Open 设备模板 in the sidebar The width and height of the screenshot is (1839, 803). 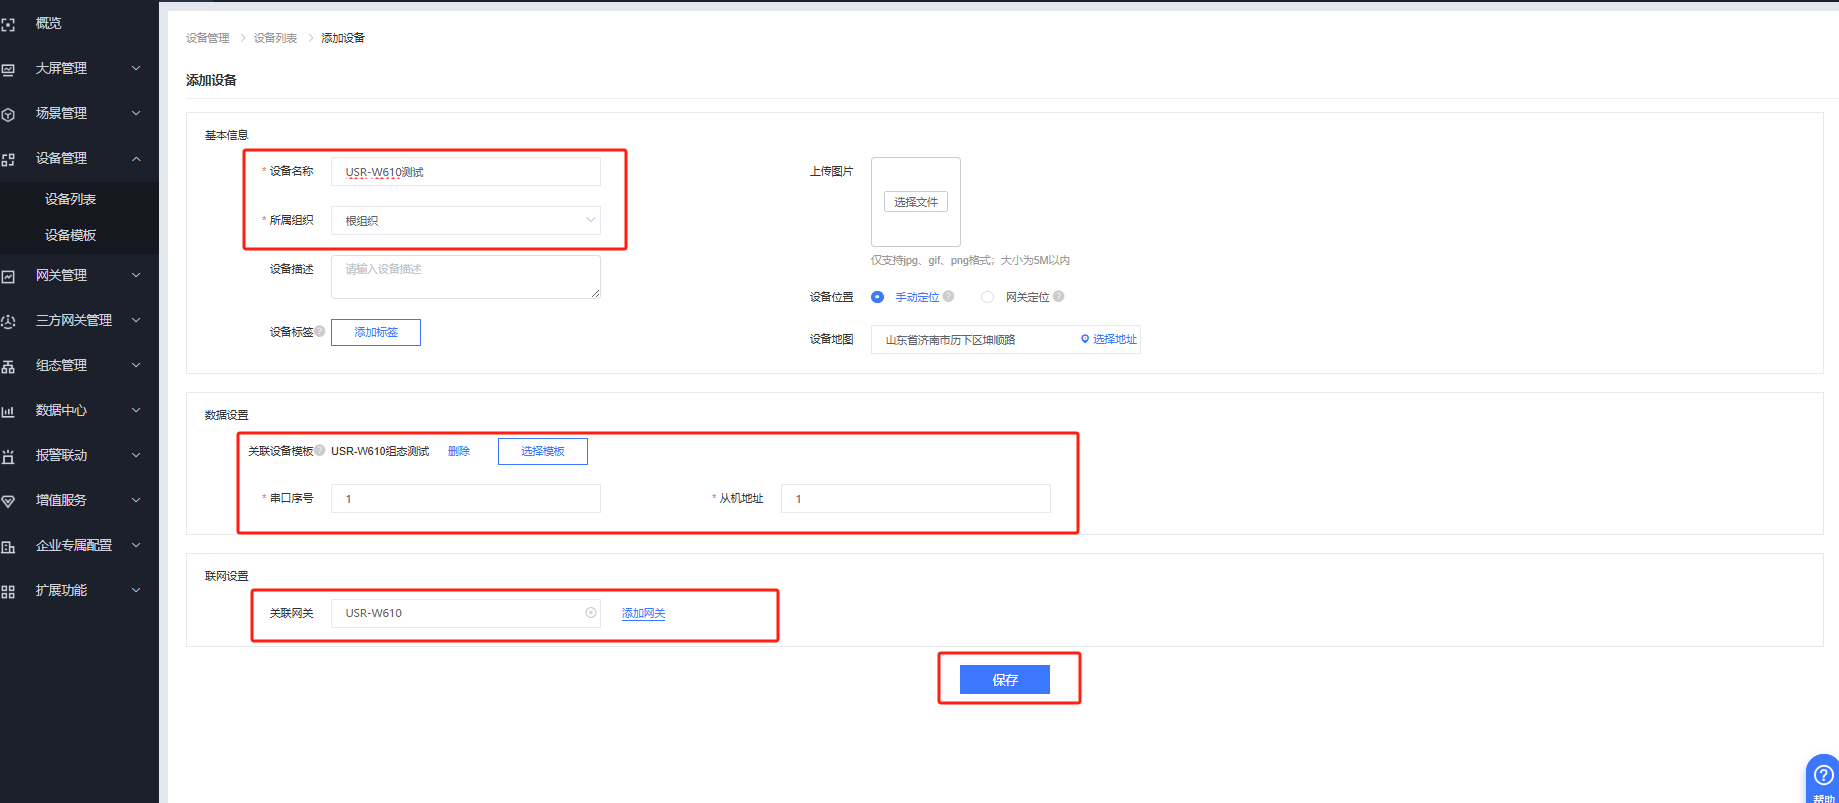[70, 235]
